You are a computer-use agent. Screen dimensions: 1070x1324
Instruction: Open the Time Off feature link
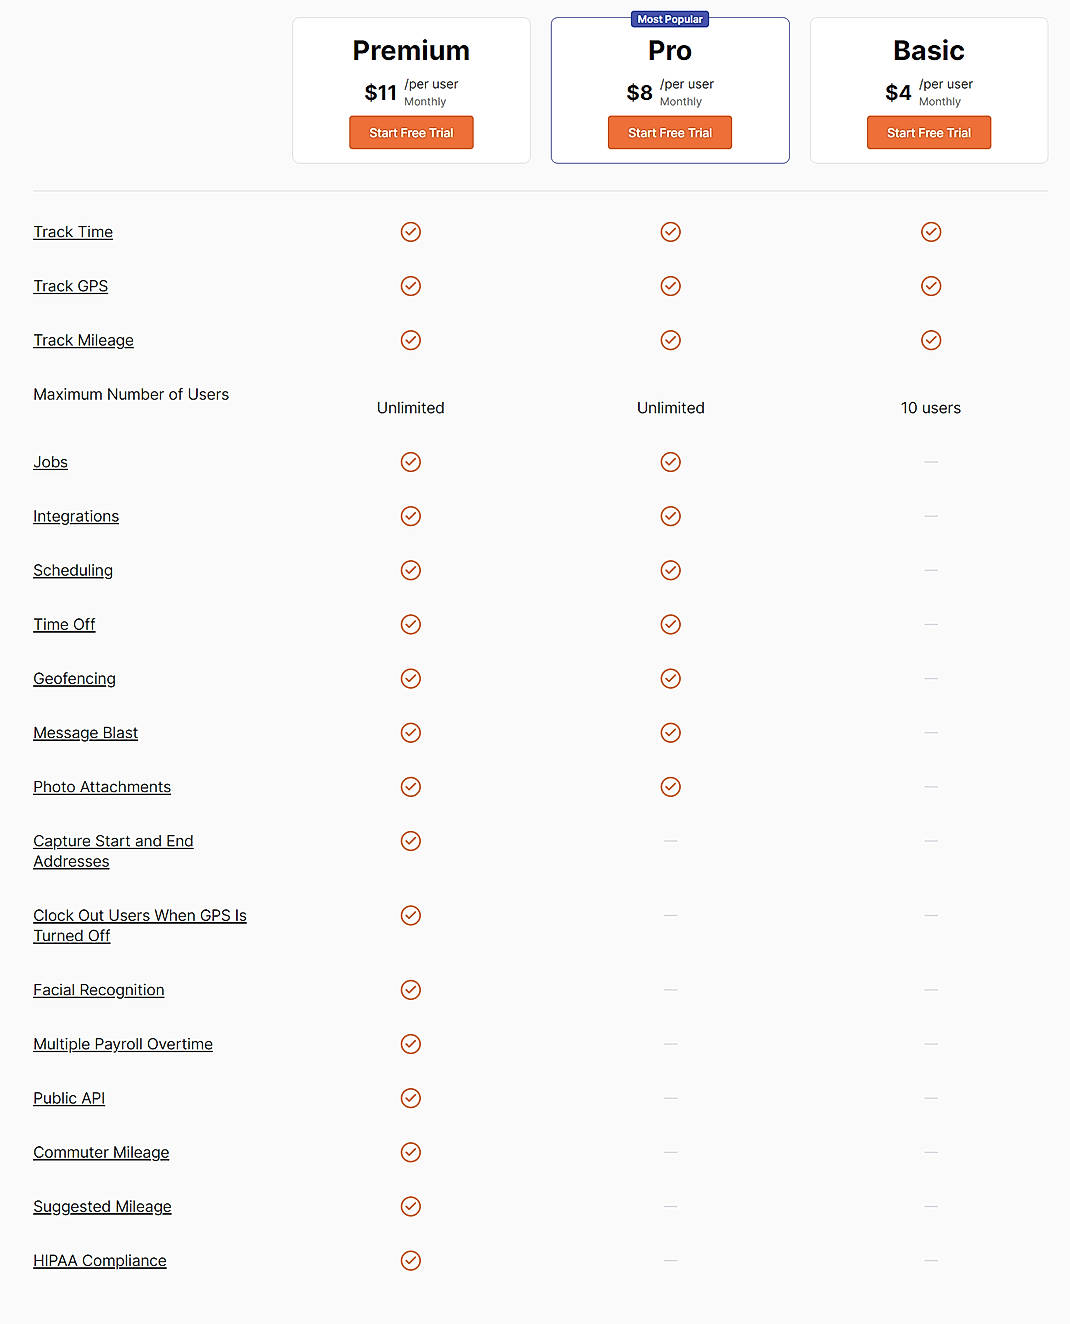[64, 624]
